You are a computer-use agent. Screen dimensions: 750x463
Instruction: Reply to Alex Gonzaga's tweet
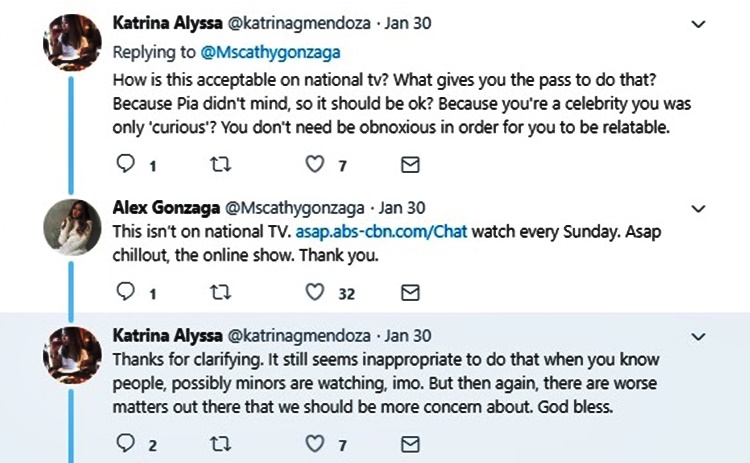click(125, 292)
